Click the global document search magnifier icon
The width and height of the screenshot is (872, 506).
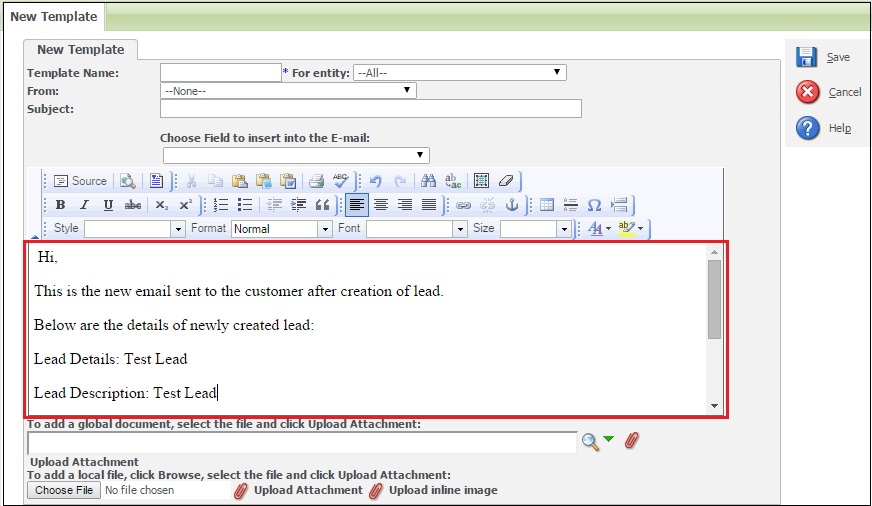click(591, 442)
